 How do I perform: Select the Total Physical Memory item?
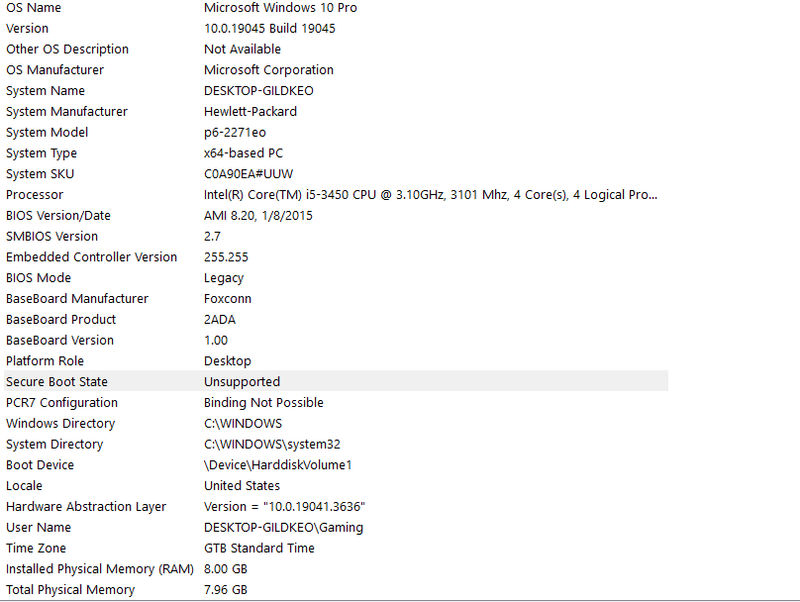[70, 590]
